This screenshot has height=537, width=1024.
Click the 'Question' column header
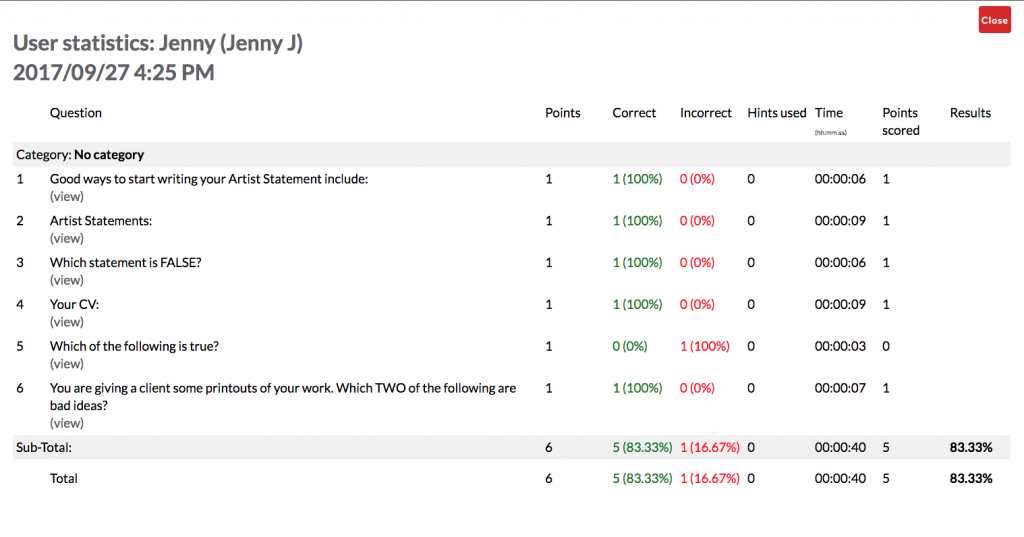tap(76, 113)
